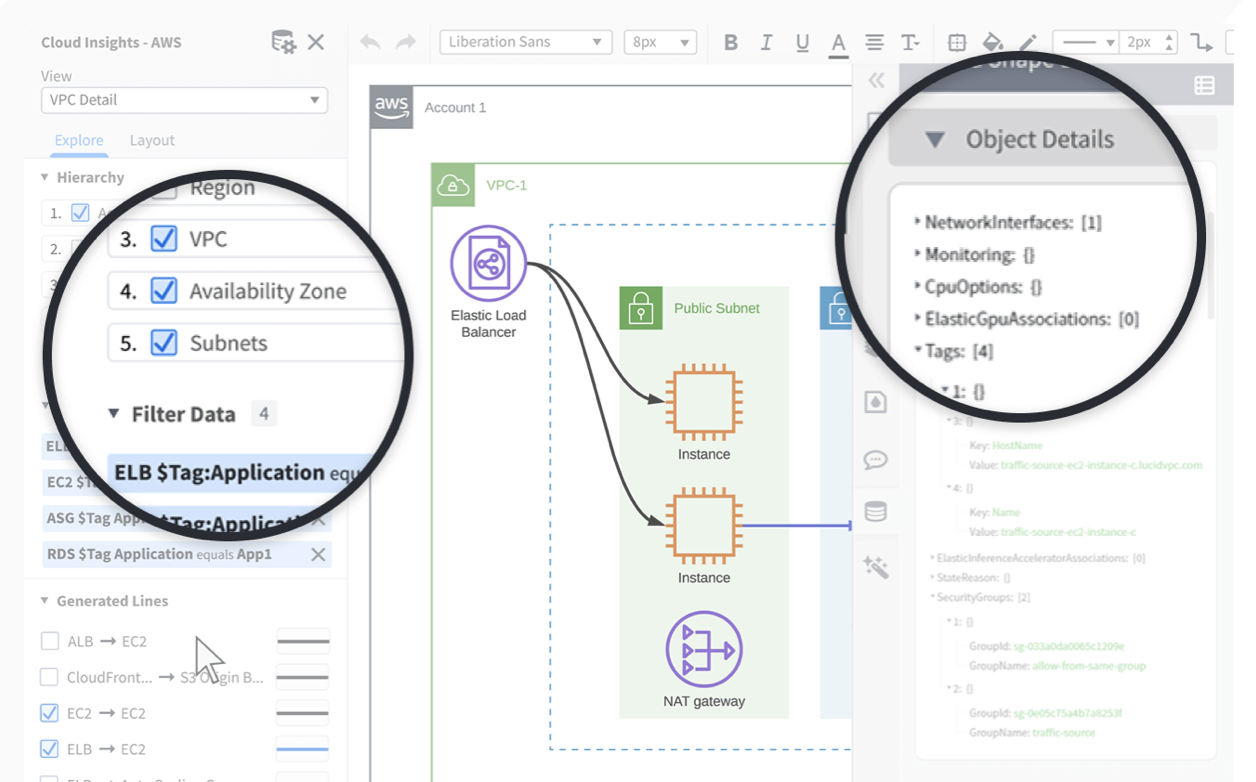Expand the ElasticGpuAssociations node
Image resolution: width=1256 pixels, height=782 pixels.
918,318
